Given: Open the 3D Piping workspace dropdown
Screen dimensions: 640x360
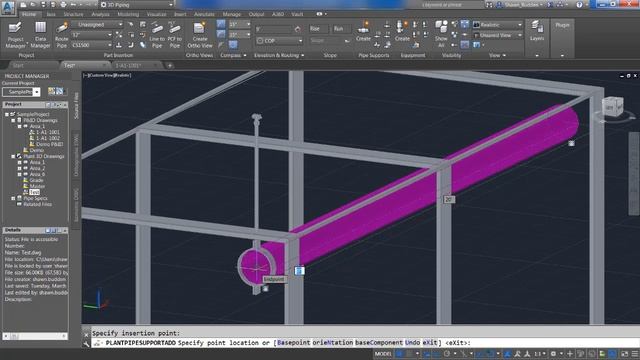Looking at the screenshot, I should [138, 4].
